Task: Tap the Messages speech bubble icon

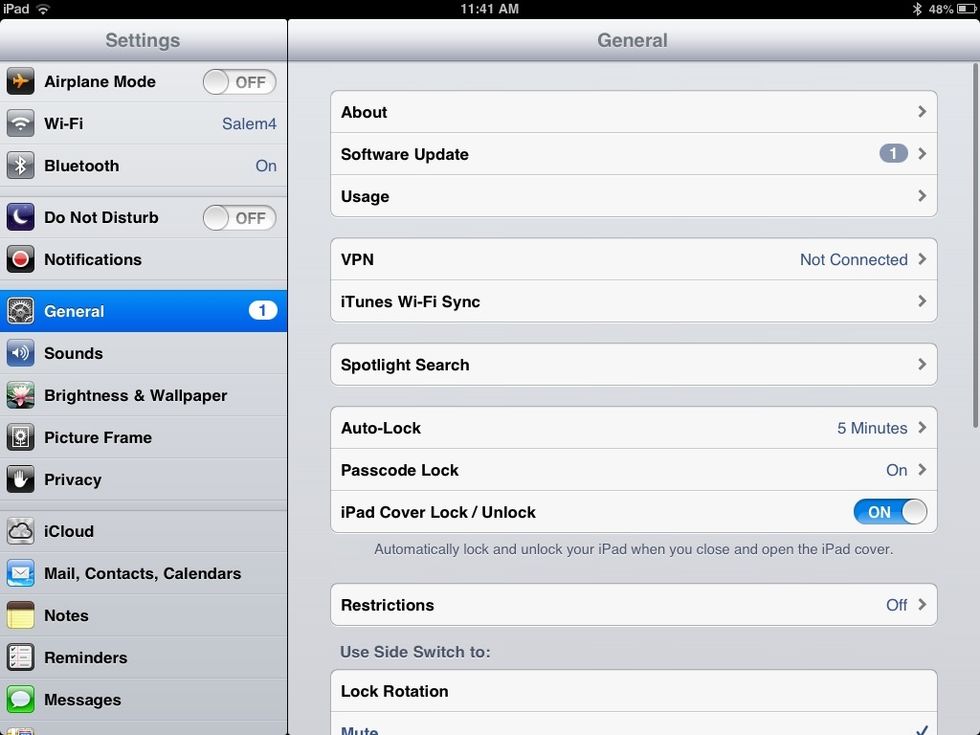Action: click(x=20, y=699)
